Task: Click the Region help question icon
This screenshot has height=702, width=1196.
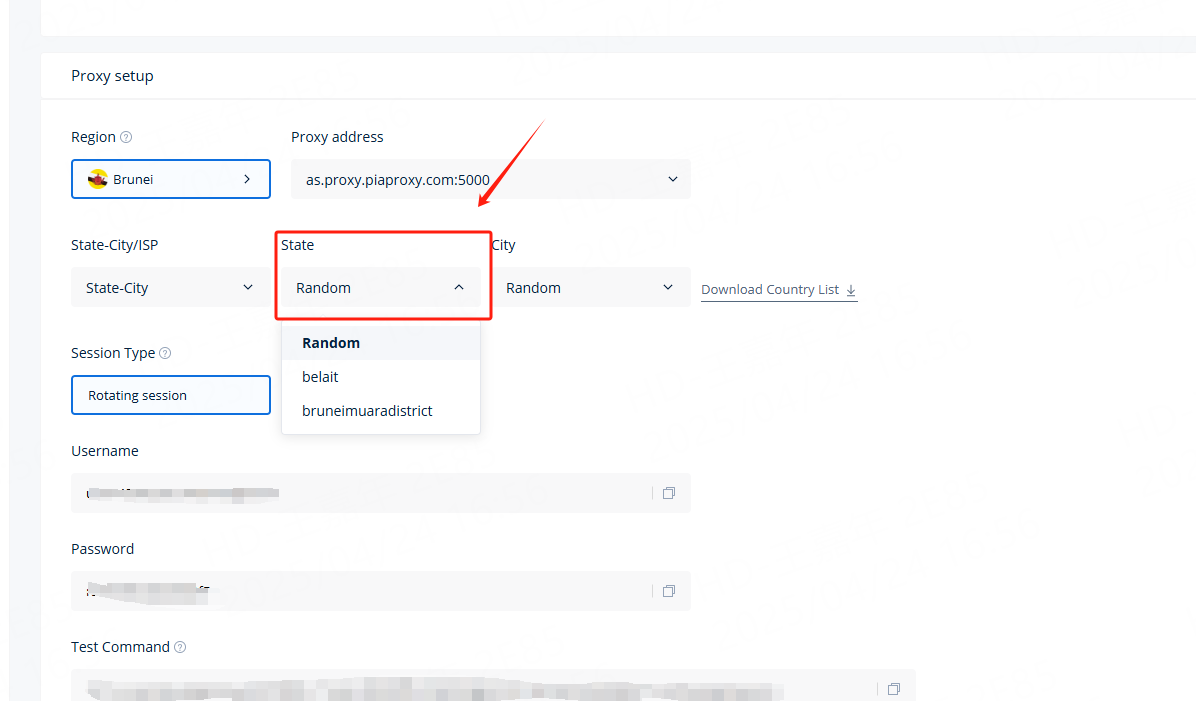Action: coord(126,138)
